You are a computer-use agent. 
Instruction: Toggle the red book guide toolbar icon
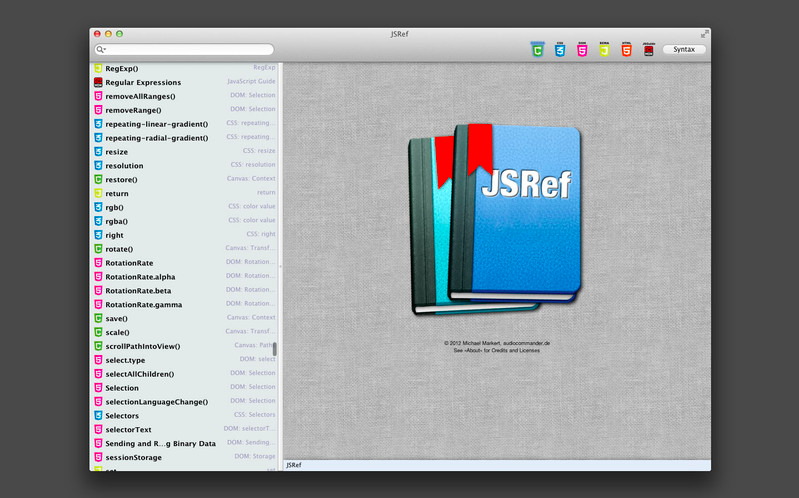(x=649, y=49)
